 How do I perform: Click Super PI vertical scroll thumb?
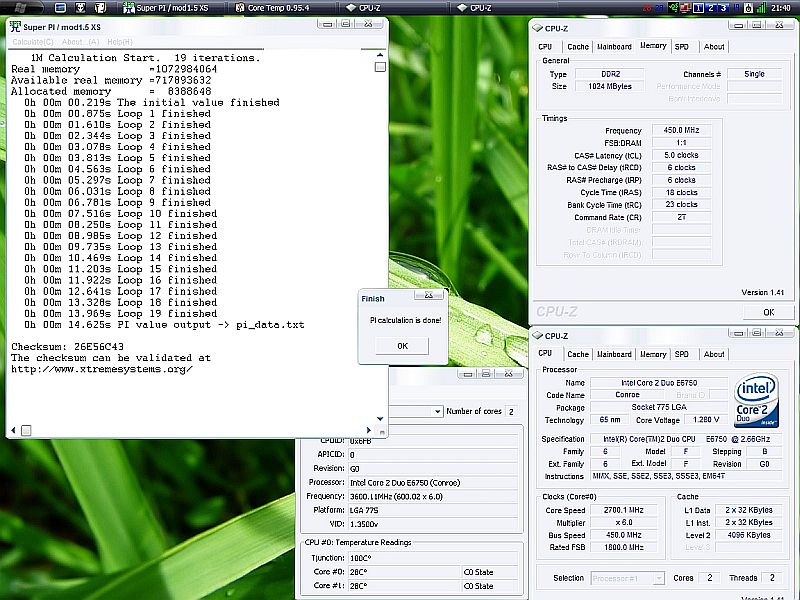click(380, 67)
